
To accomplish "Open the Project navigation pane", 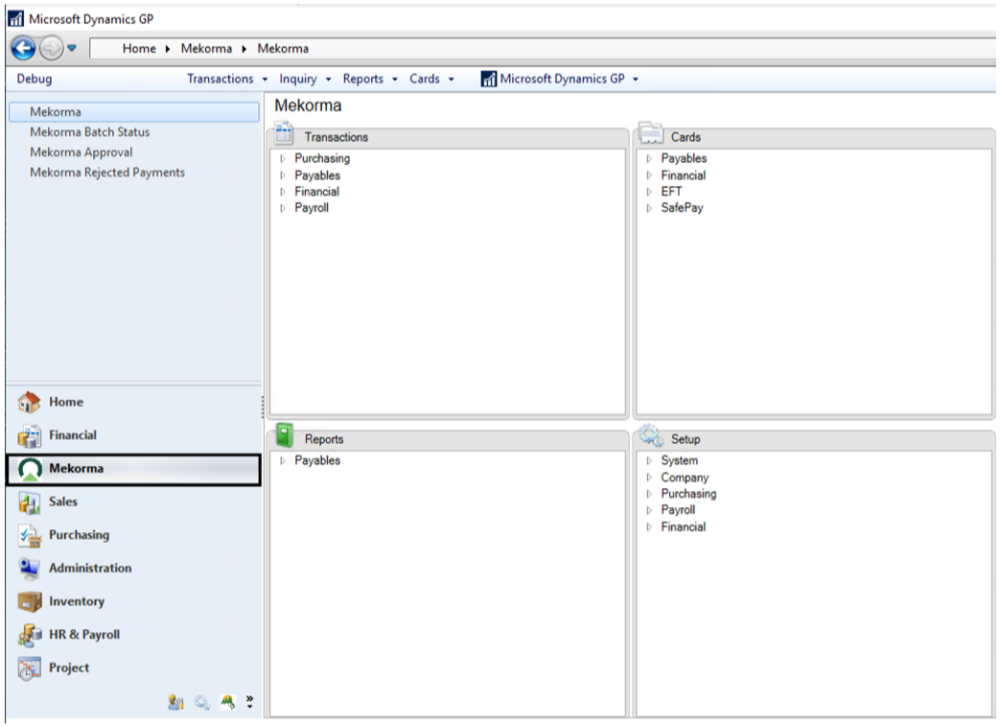I will pos(133,668).
